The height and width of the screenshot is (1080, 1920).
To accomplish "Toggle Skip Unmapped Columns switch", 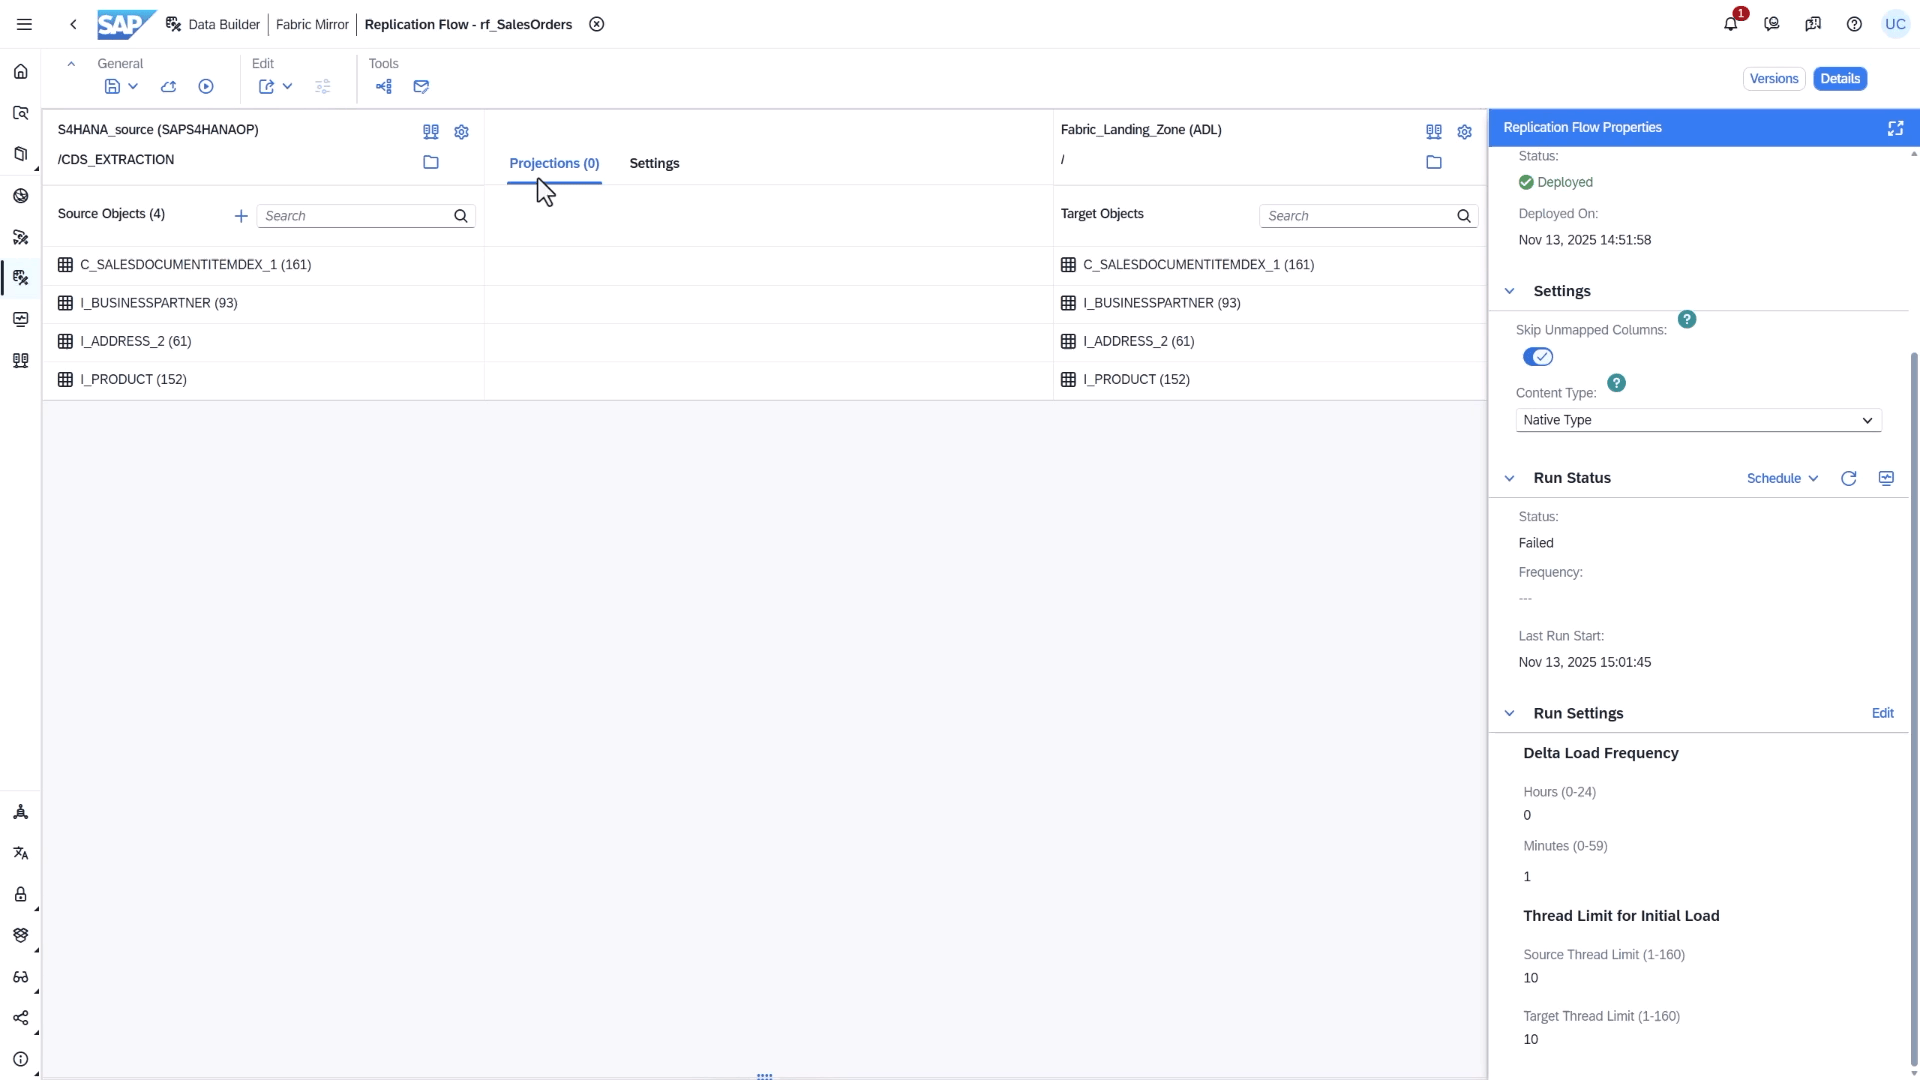I will click(x=1538, y=356).
